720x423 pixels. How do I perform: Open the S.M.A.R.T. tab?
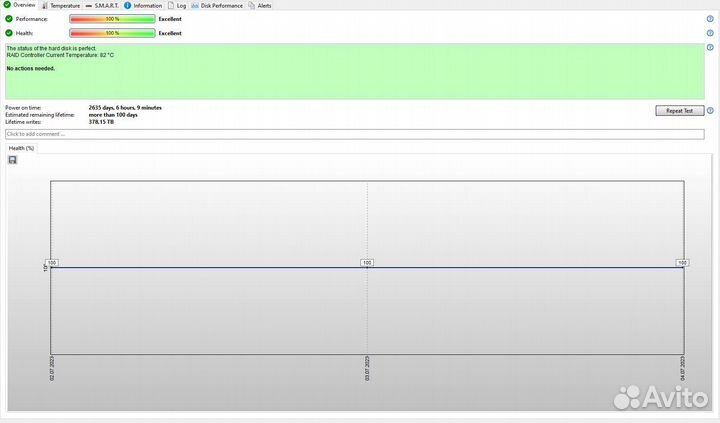102,5
